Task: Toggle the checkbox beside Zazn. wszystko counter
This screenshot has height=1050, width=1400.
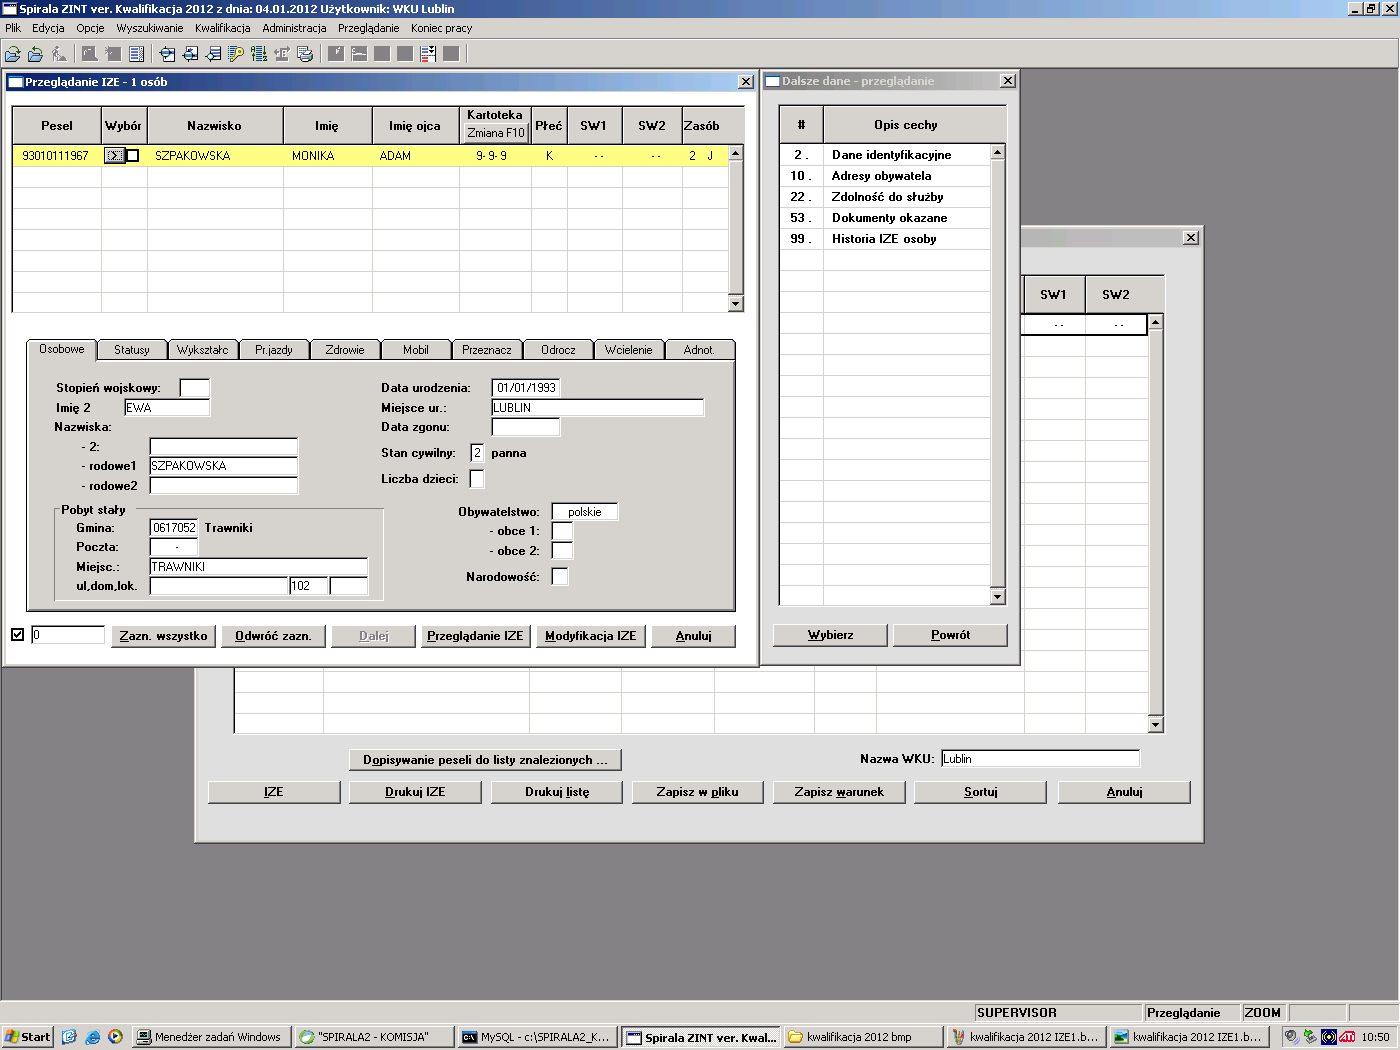Action: [17, 634]
